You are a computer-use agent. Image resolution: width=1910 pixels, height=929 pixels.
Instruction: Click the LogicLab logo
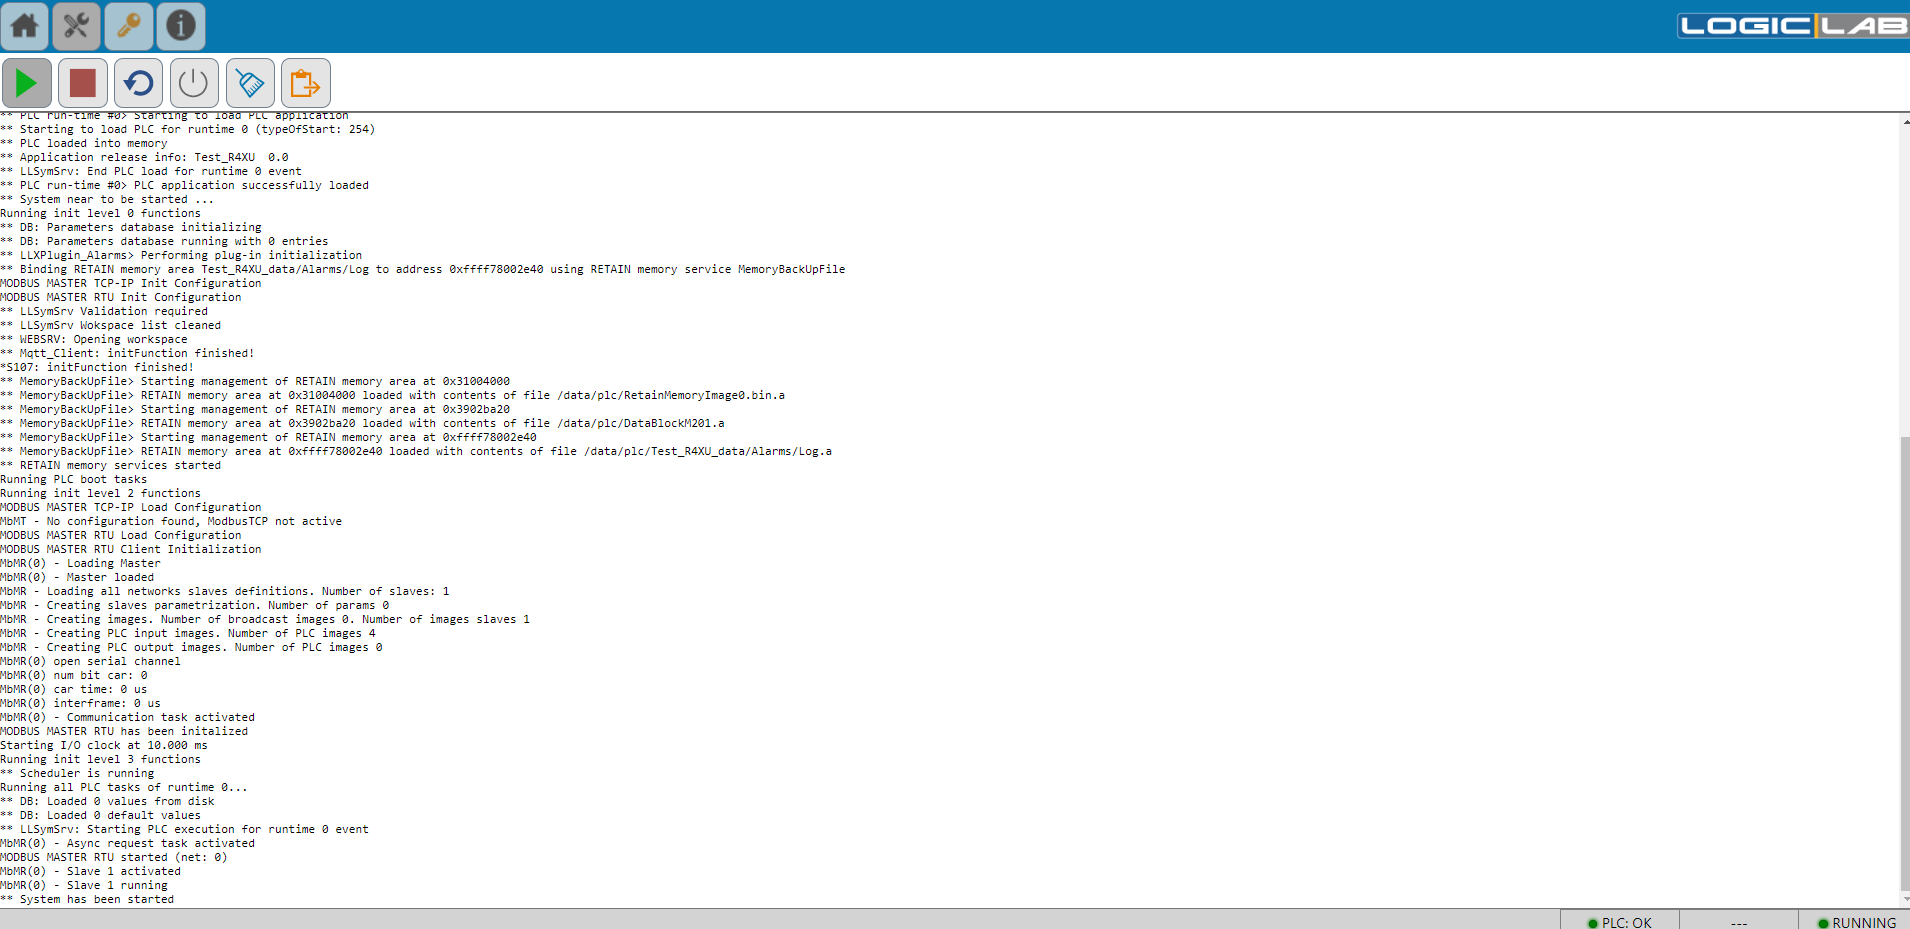(1791, 26)
